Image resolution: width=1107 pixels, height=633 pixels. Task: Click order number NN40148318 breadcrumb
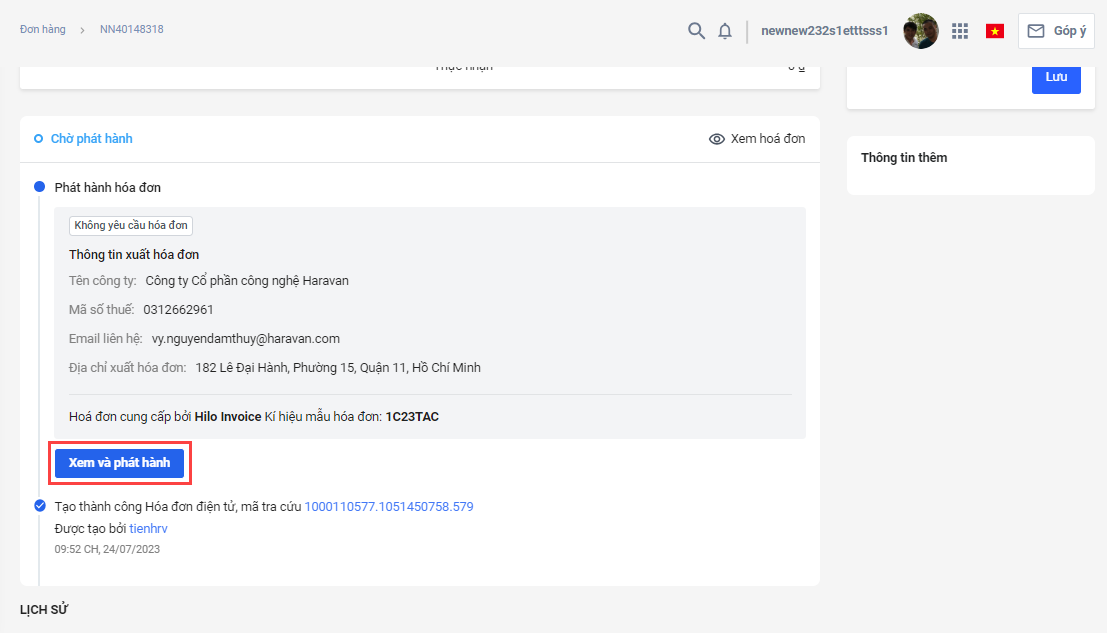tap(131, 29)
